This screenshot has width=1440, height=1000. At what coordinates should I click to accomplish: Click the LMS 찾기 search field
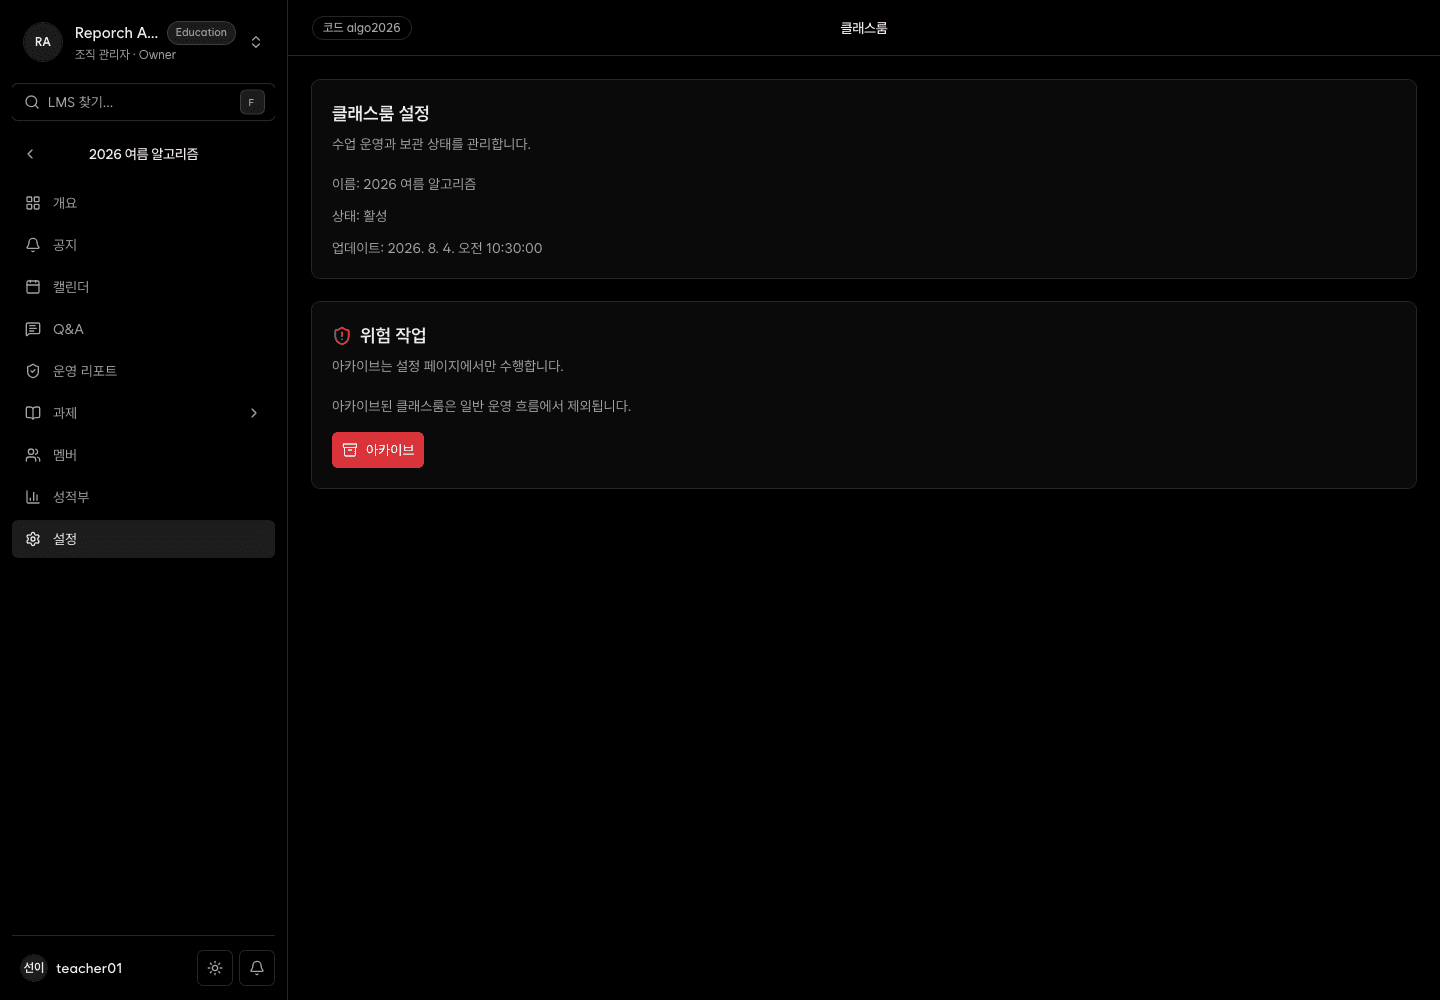pos(143,102)
